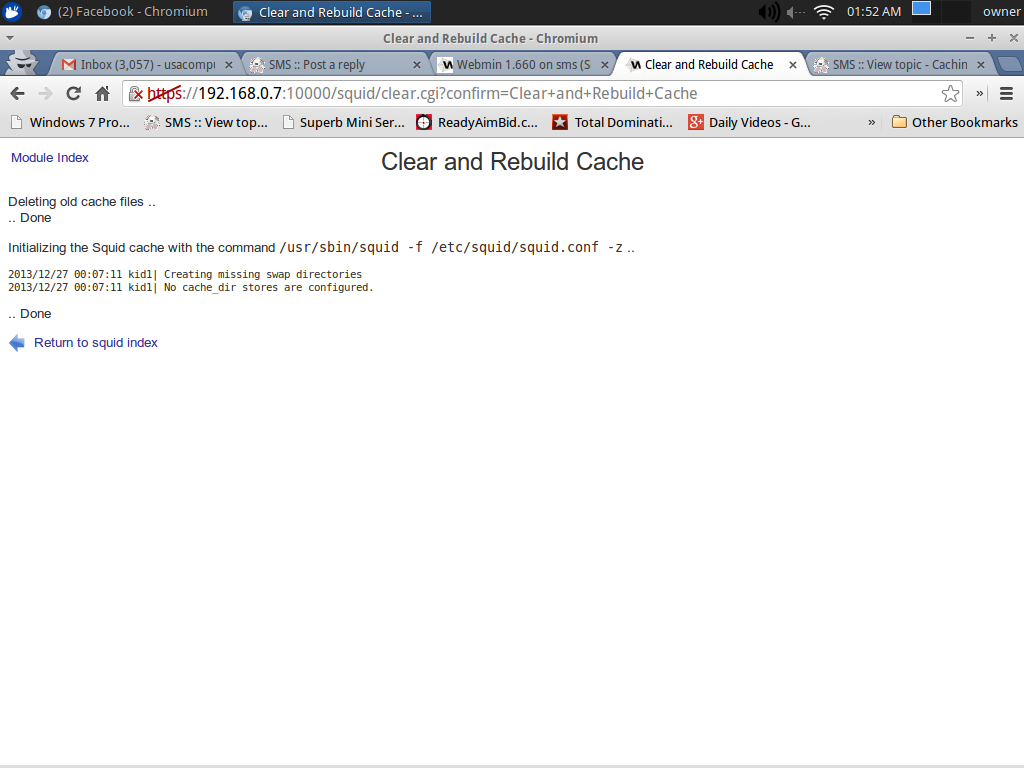Go to the browser home page
Viewport: 1024px width, 768px height.
pyautogui.click(x=102, y=94)
